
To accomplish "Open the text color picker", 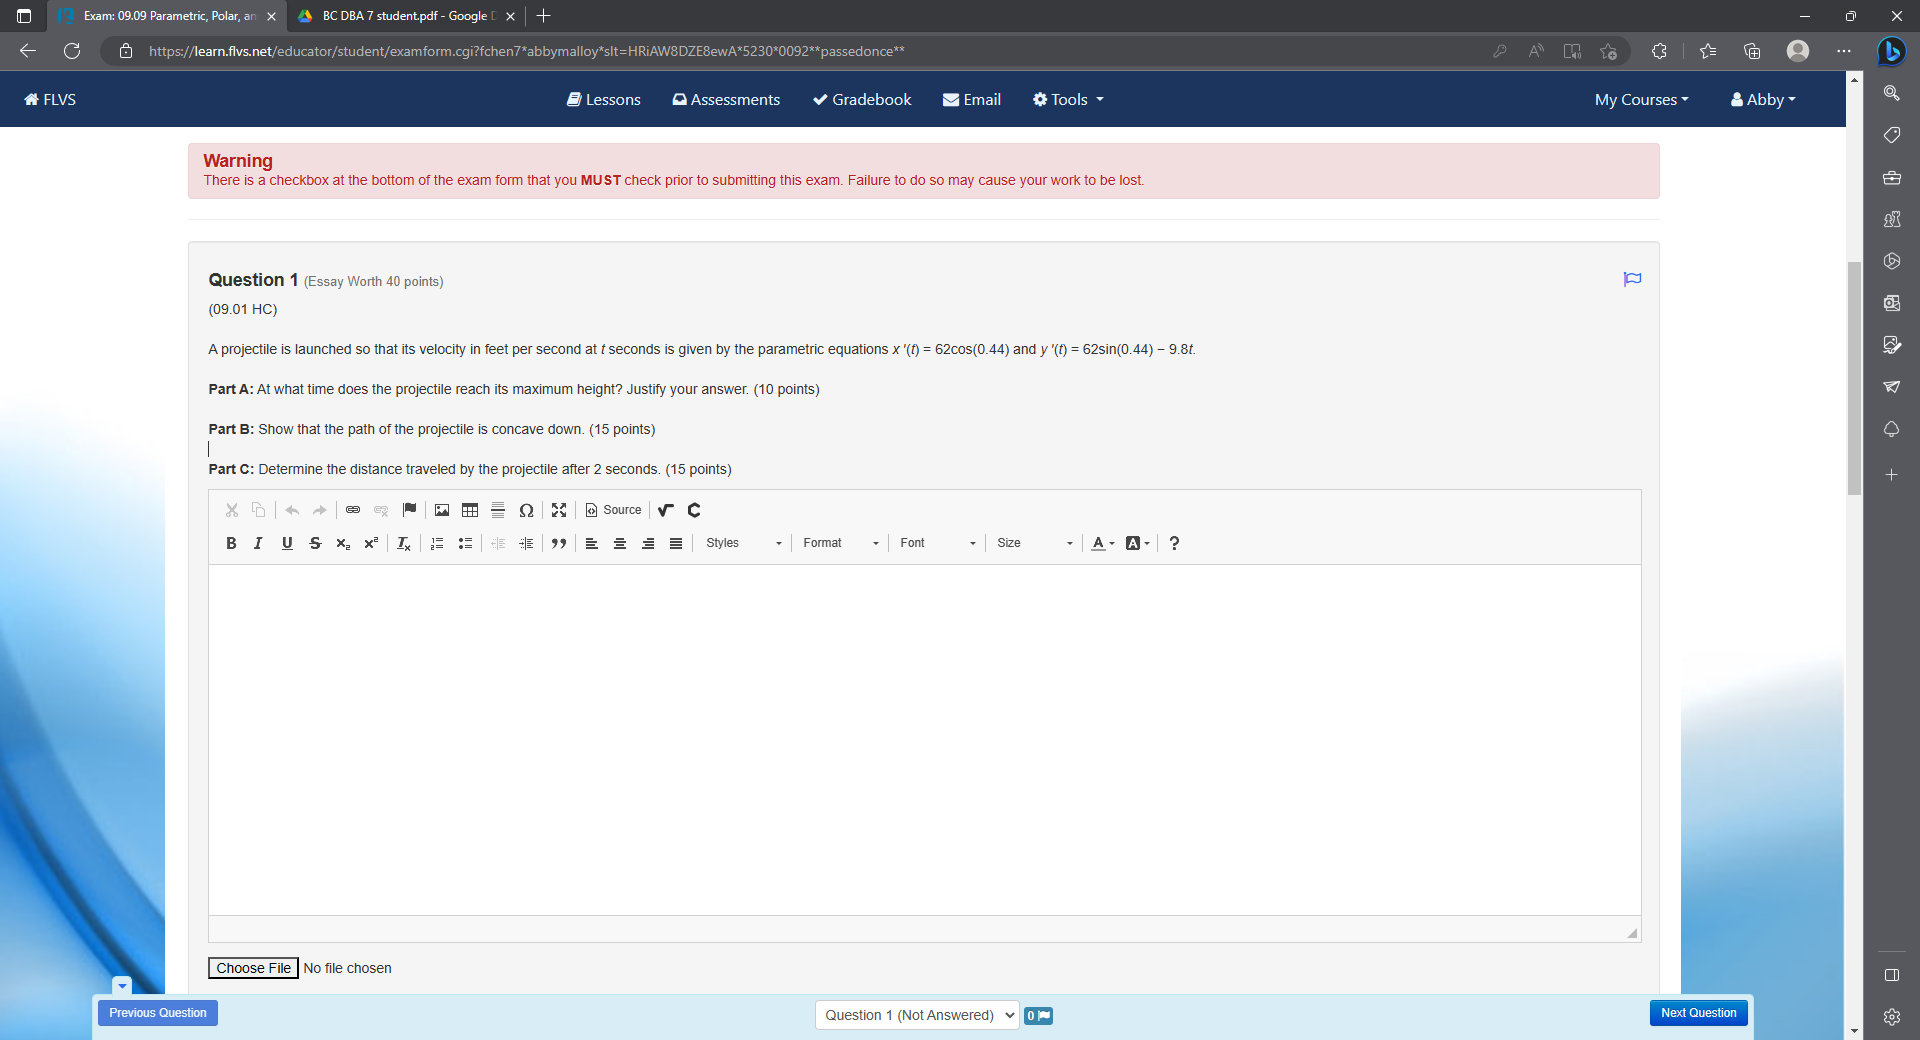I will (1102, 543).
